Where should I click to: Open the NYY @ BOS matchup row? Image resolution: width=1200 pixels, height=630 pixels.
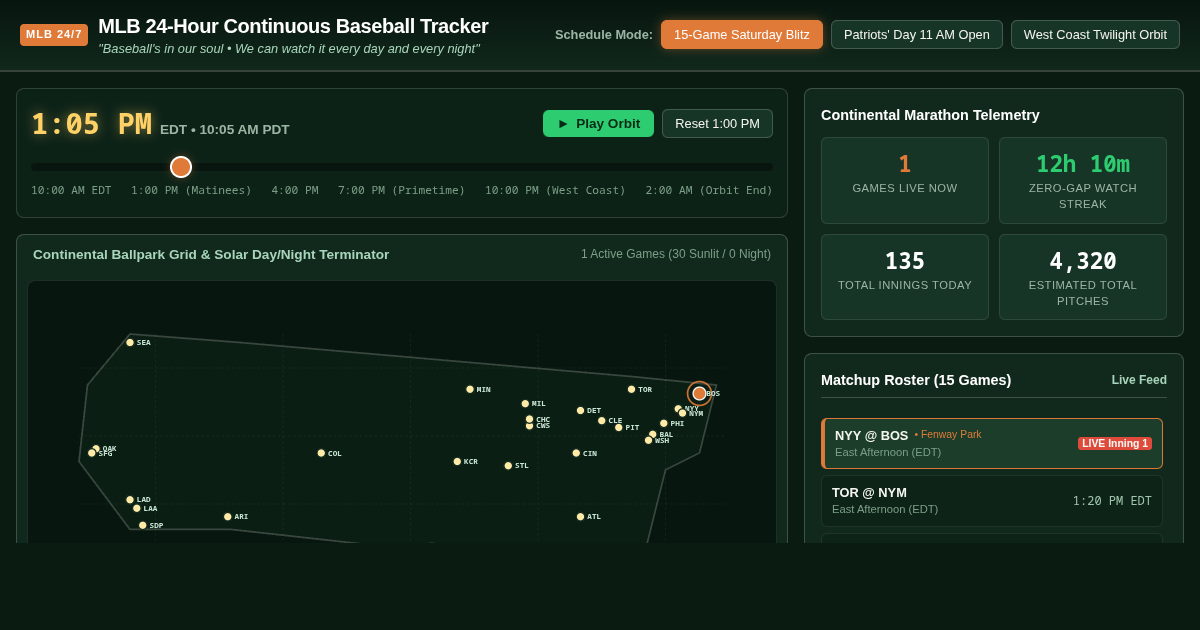pos(992,444)
